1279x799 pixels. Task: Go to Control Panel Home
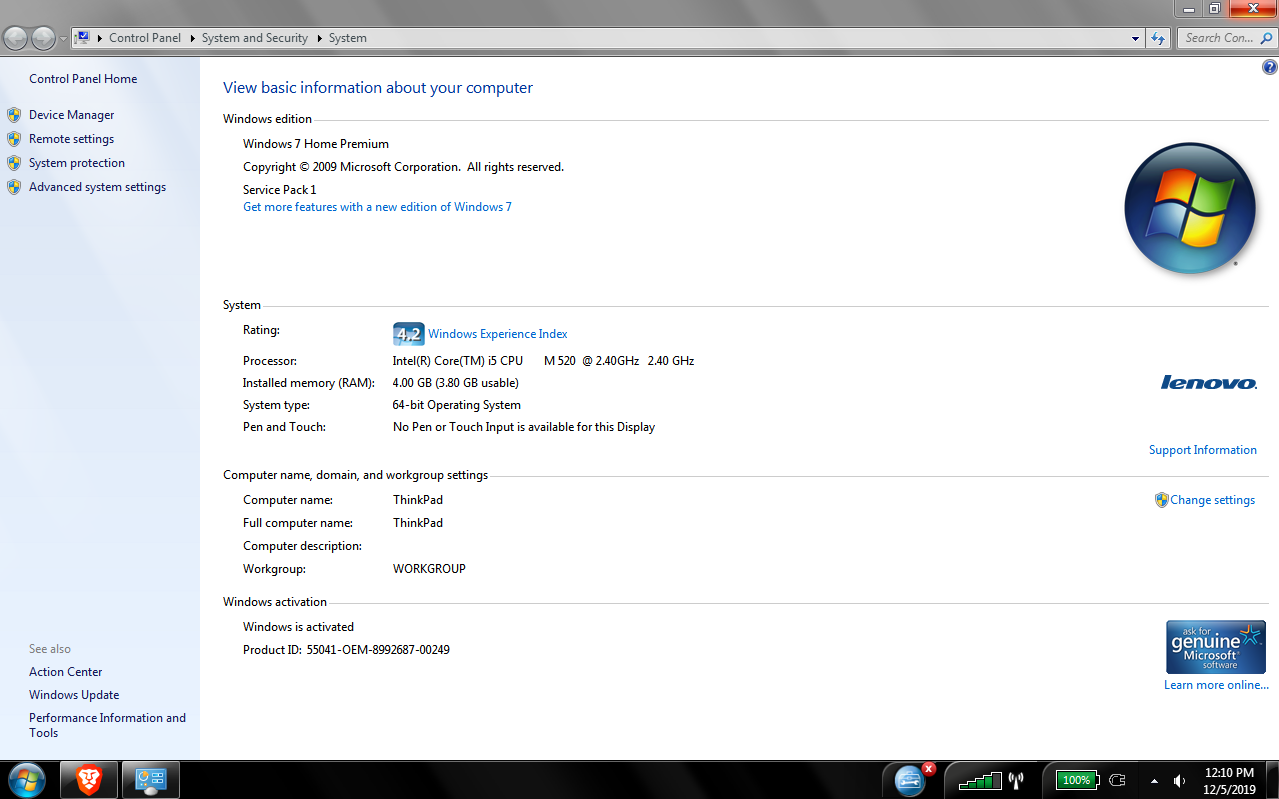(83, 79)
